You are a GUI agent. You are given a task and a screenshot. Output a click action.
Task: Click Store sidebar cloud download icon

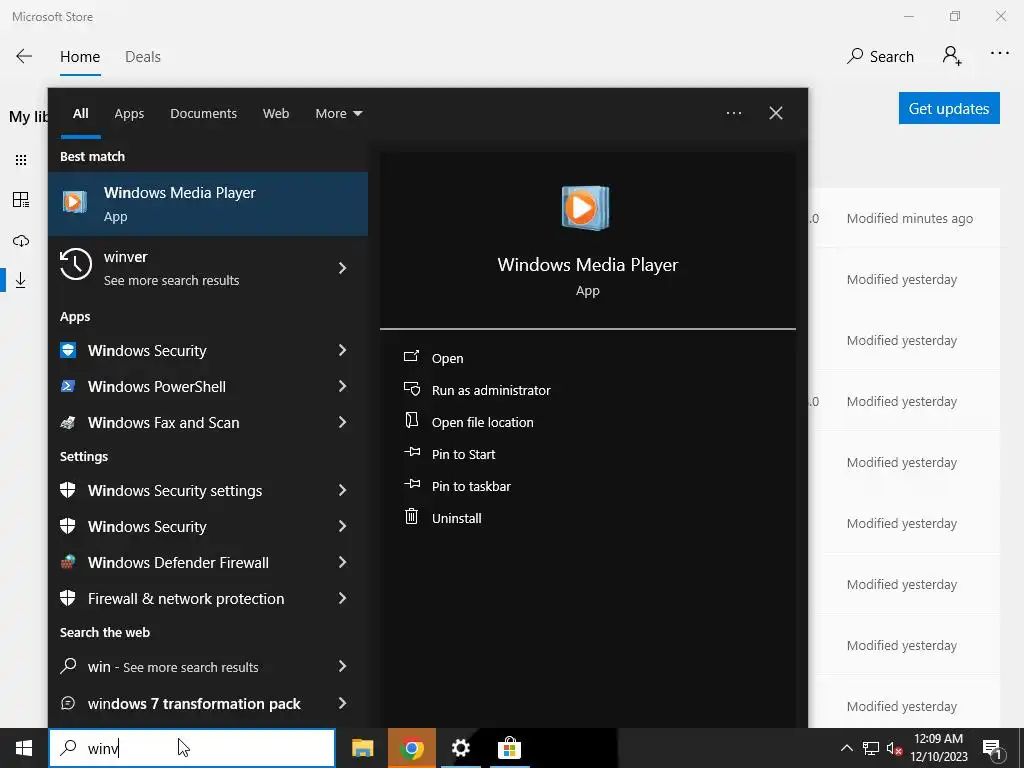tap(21, 240)
